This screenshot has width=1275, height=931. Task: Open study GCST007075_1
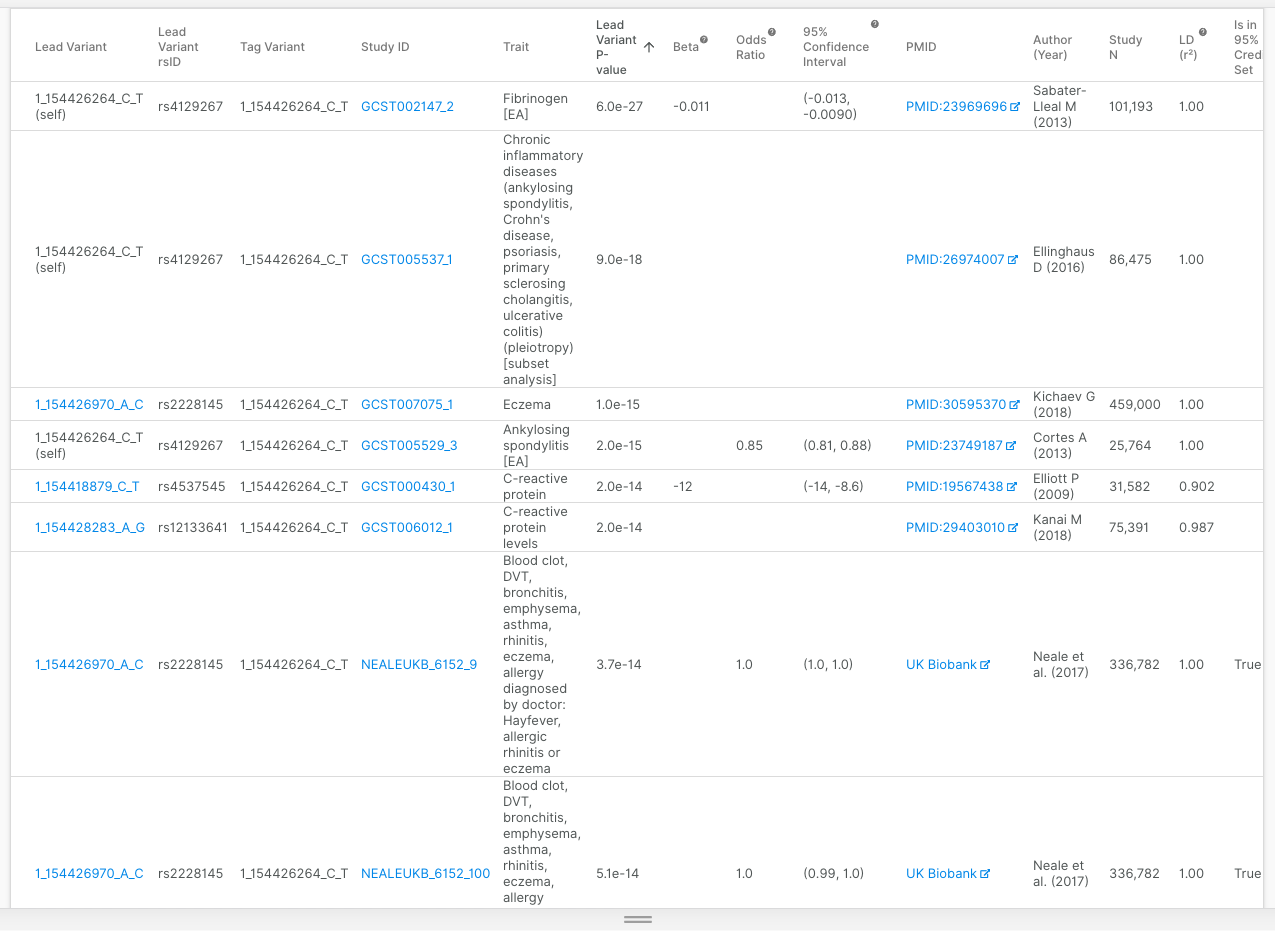[407, 405]
